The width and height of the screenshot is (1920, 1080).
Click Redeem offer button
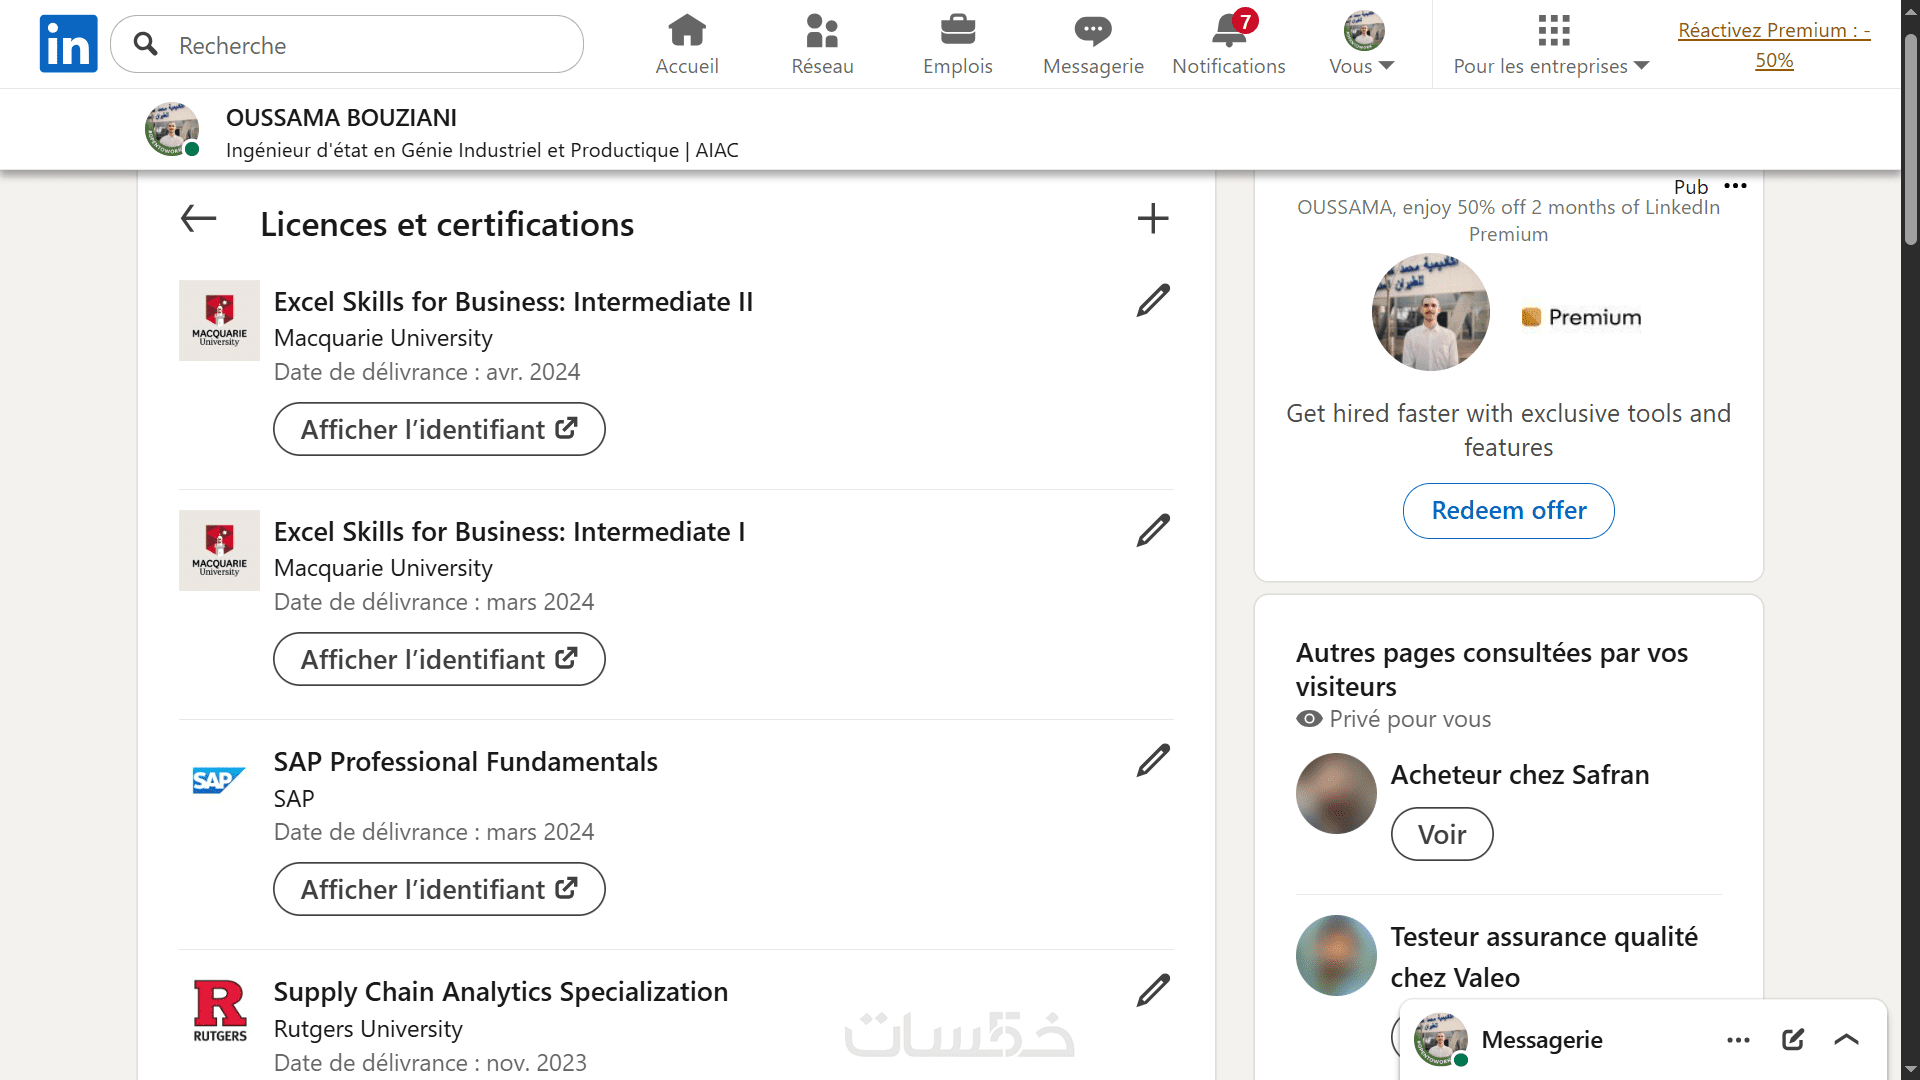click(1508, 510)
